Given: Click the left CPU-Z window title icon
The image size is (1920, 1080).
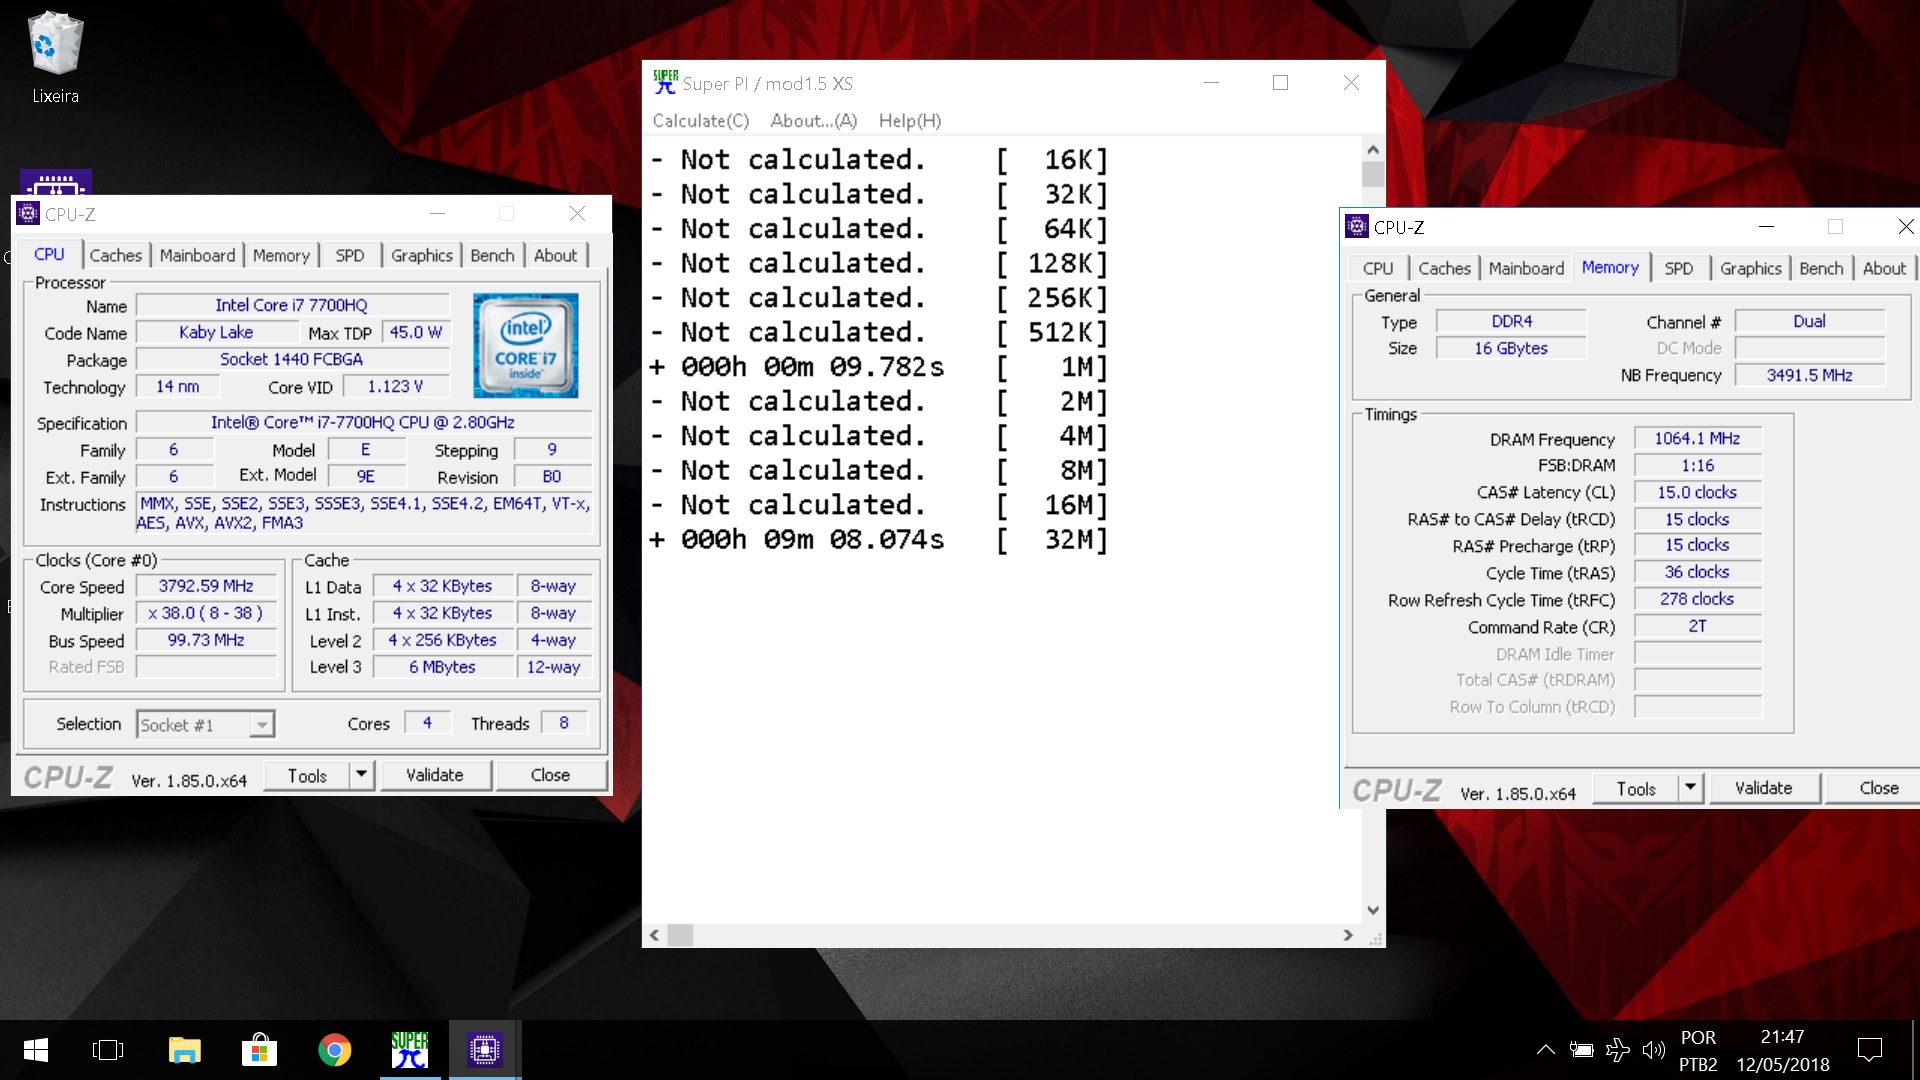Looking at the screenshot, I should coord(29,214).
